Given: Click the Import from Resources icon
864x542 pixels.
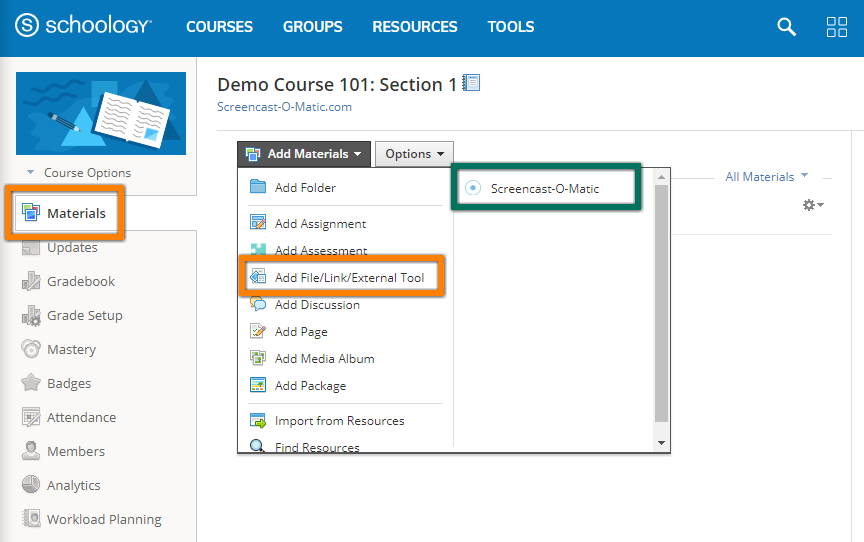Looking at the screenshot, I should (258, 420).
